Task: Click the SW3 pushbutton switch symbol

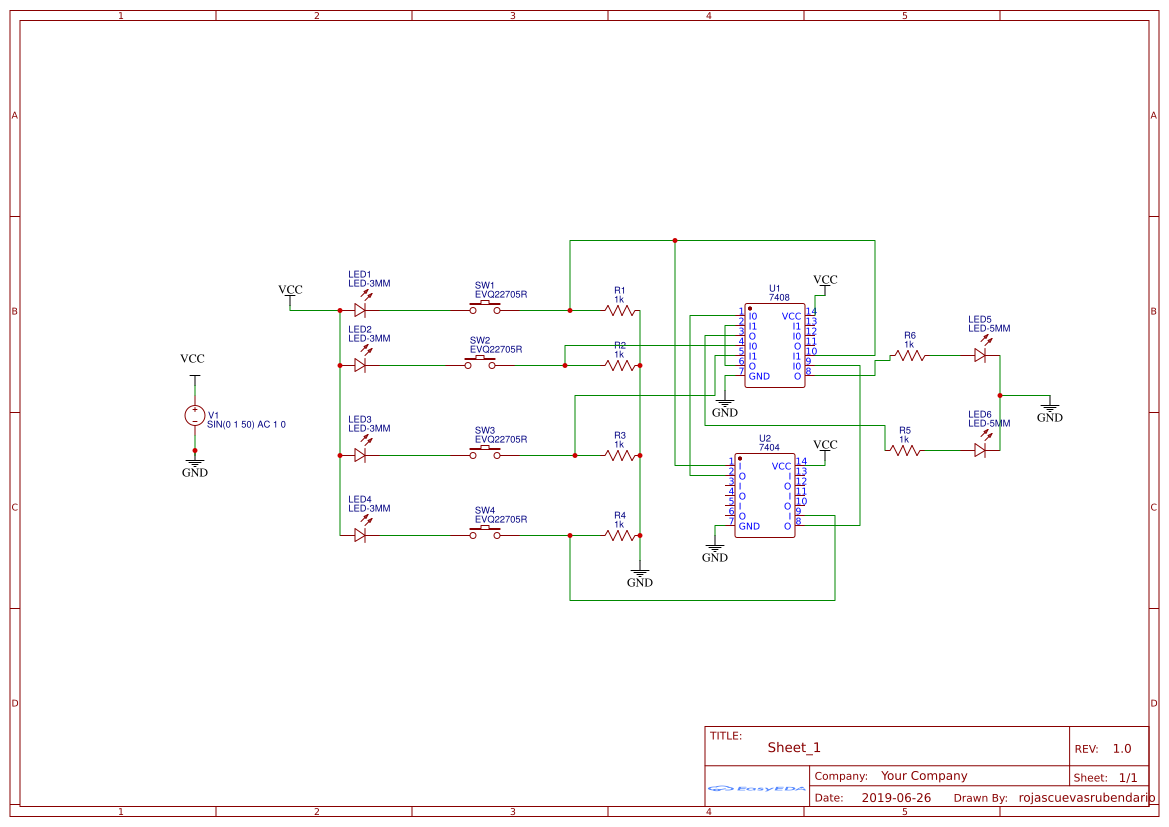Action: point(485,453)
